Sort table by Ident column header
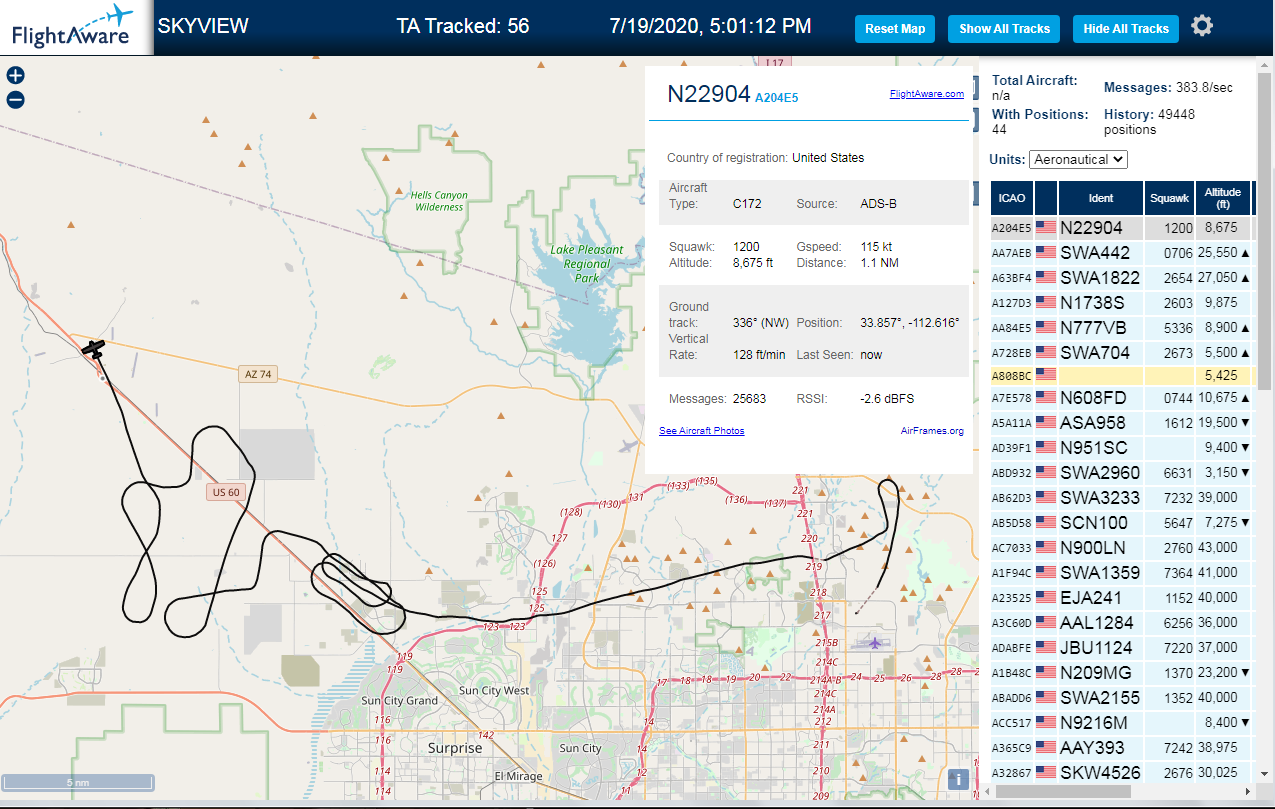1275x809 pixels. [x=1101, y=198]
